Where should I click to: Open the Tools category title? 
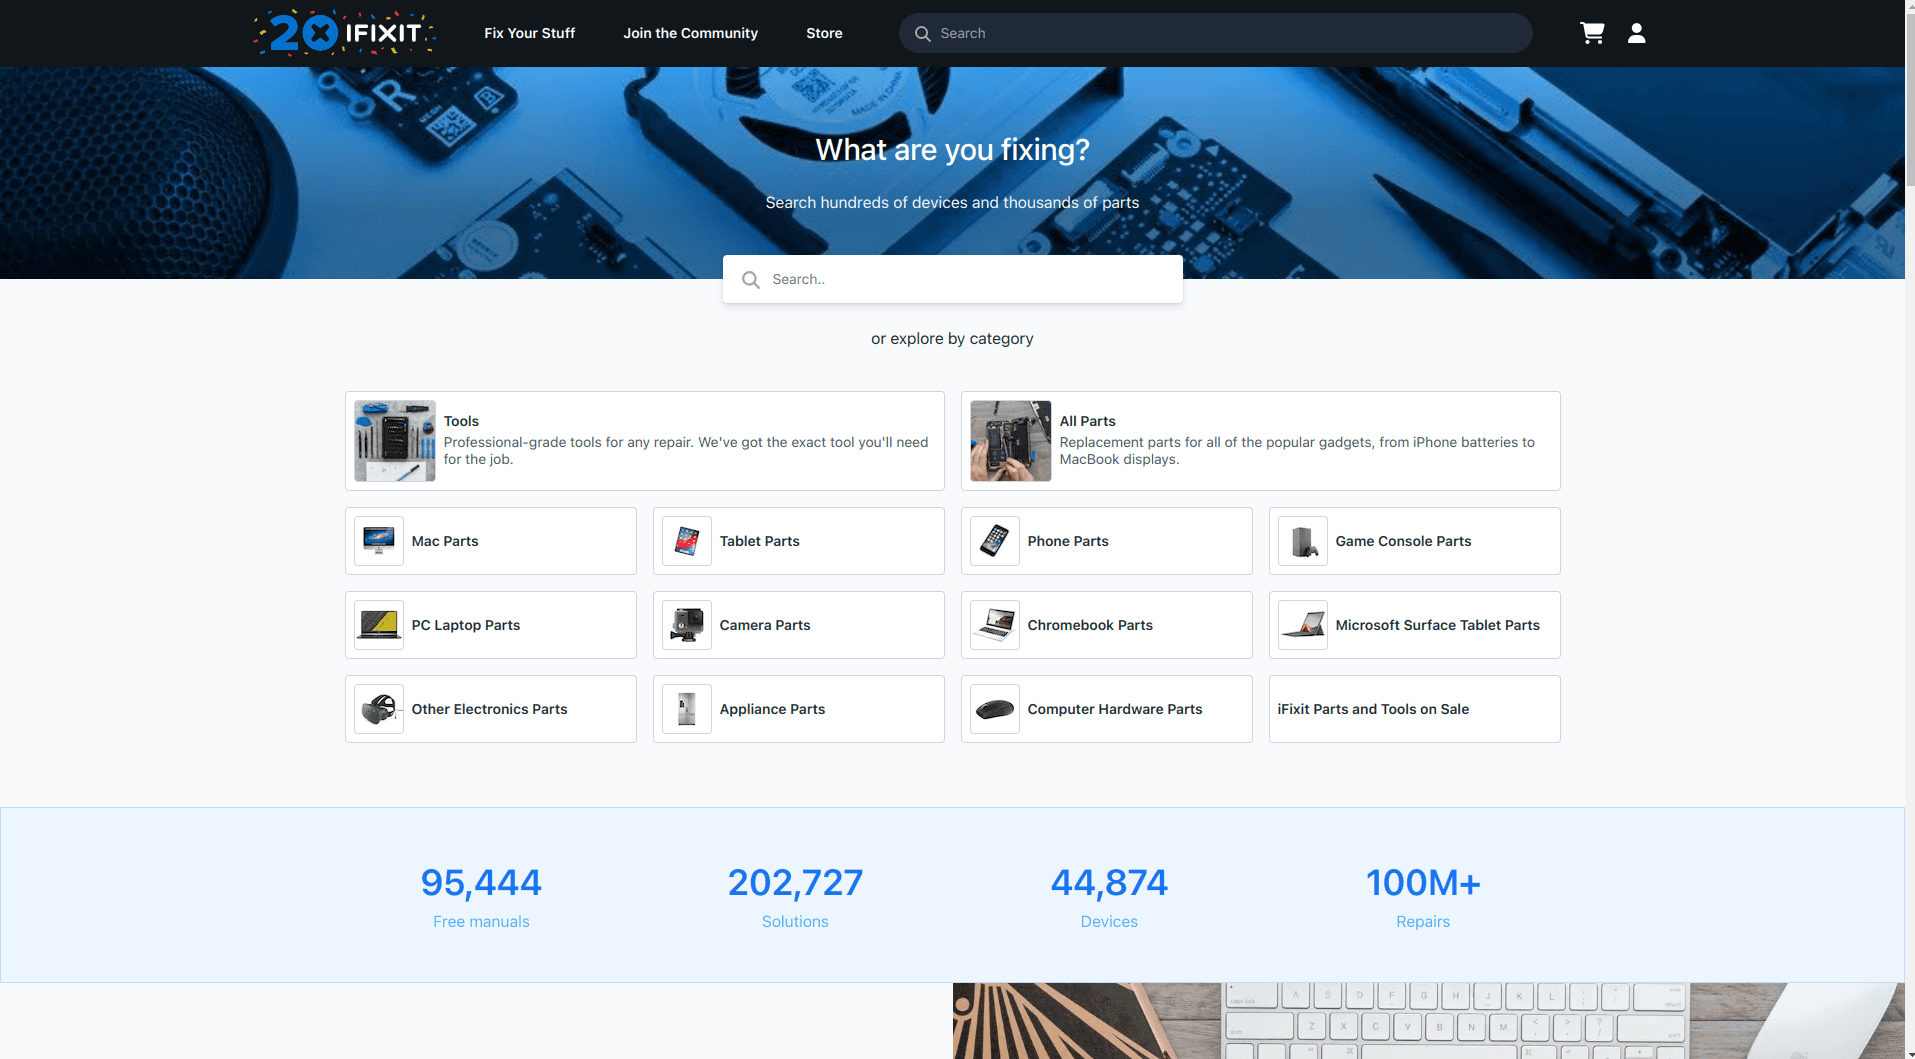pyautogui.click(x=461, y=421)
